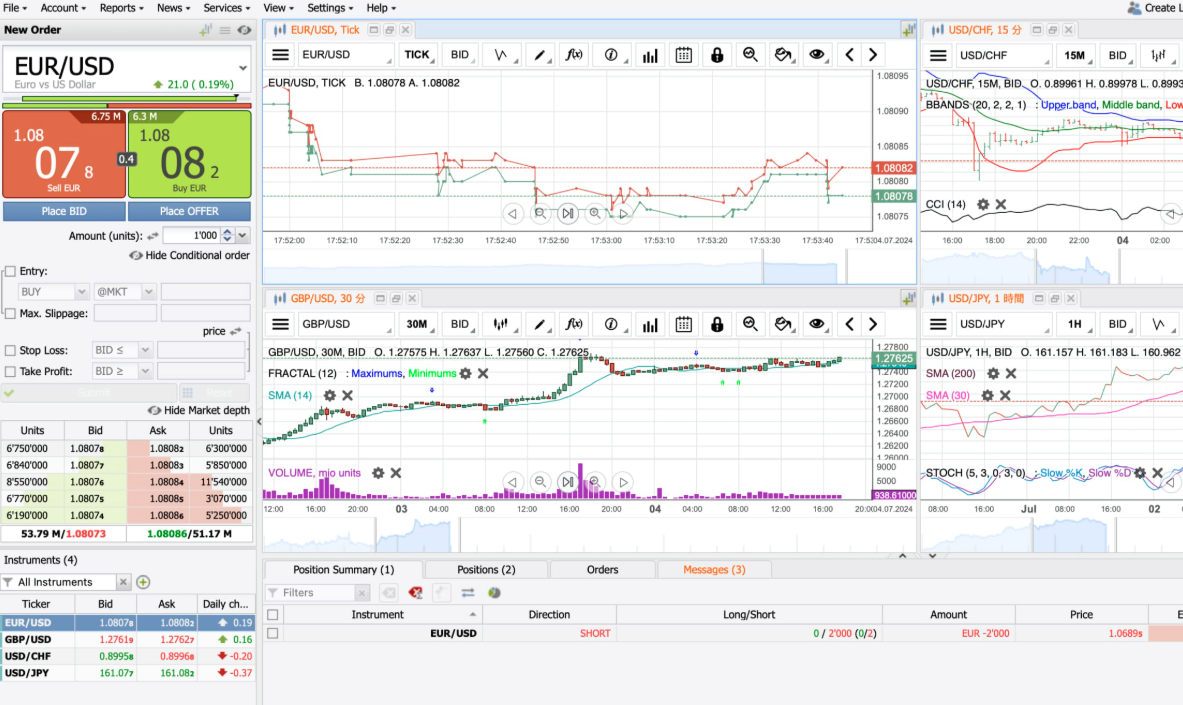Click the lock icon in EUR/USD chart toolbar
The width and height of the screenshot is (1183, 705).
[717, 55]
